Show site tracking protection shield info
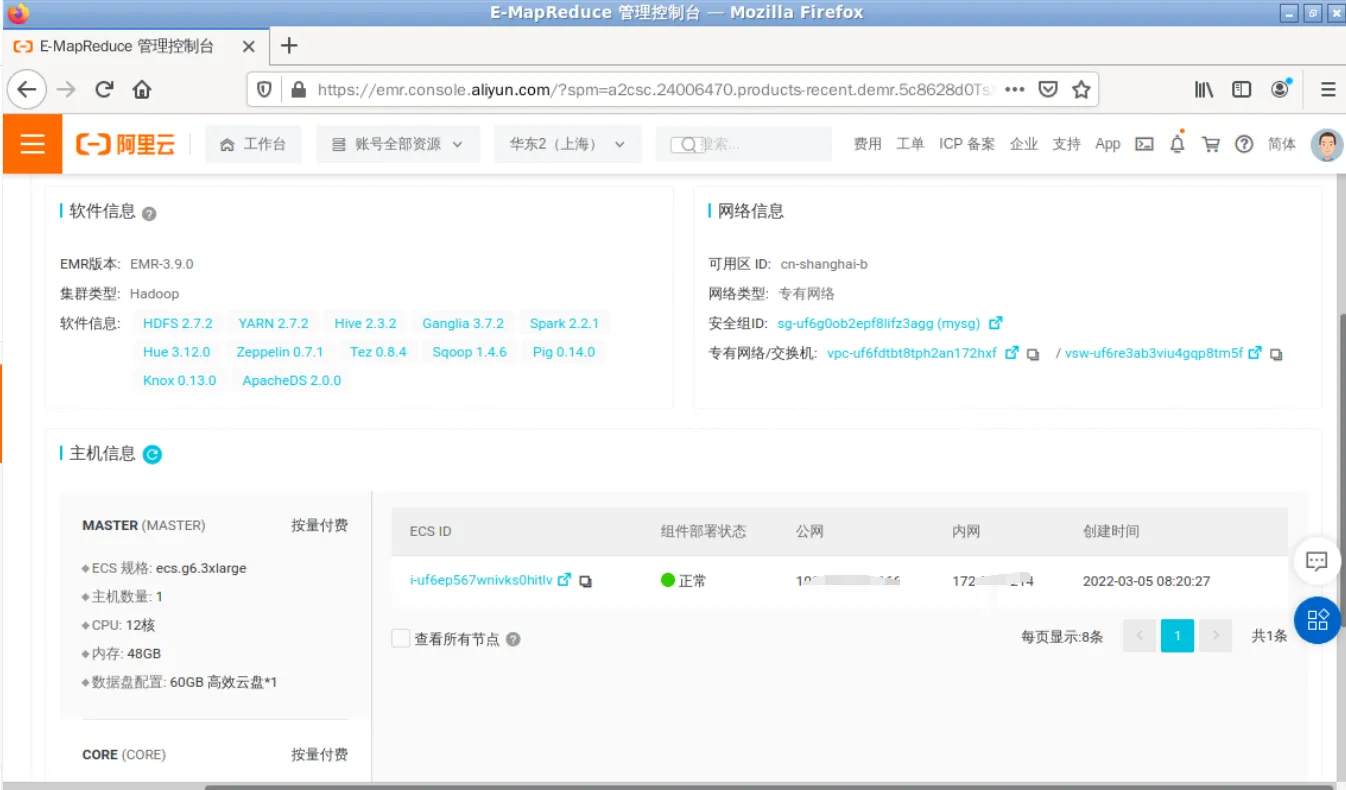This screenshot has height=790, width=1346. click(265, 89)
